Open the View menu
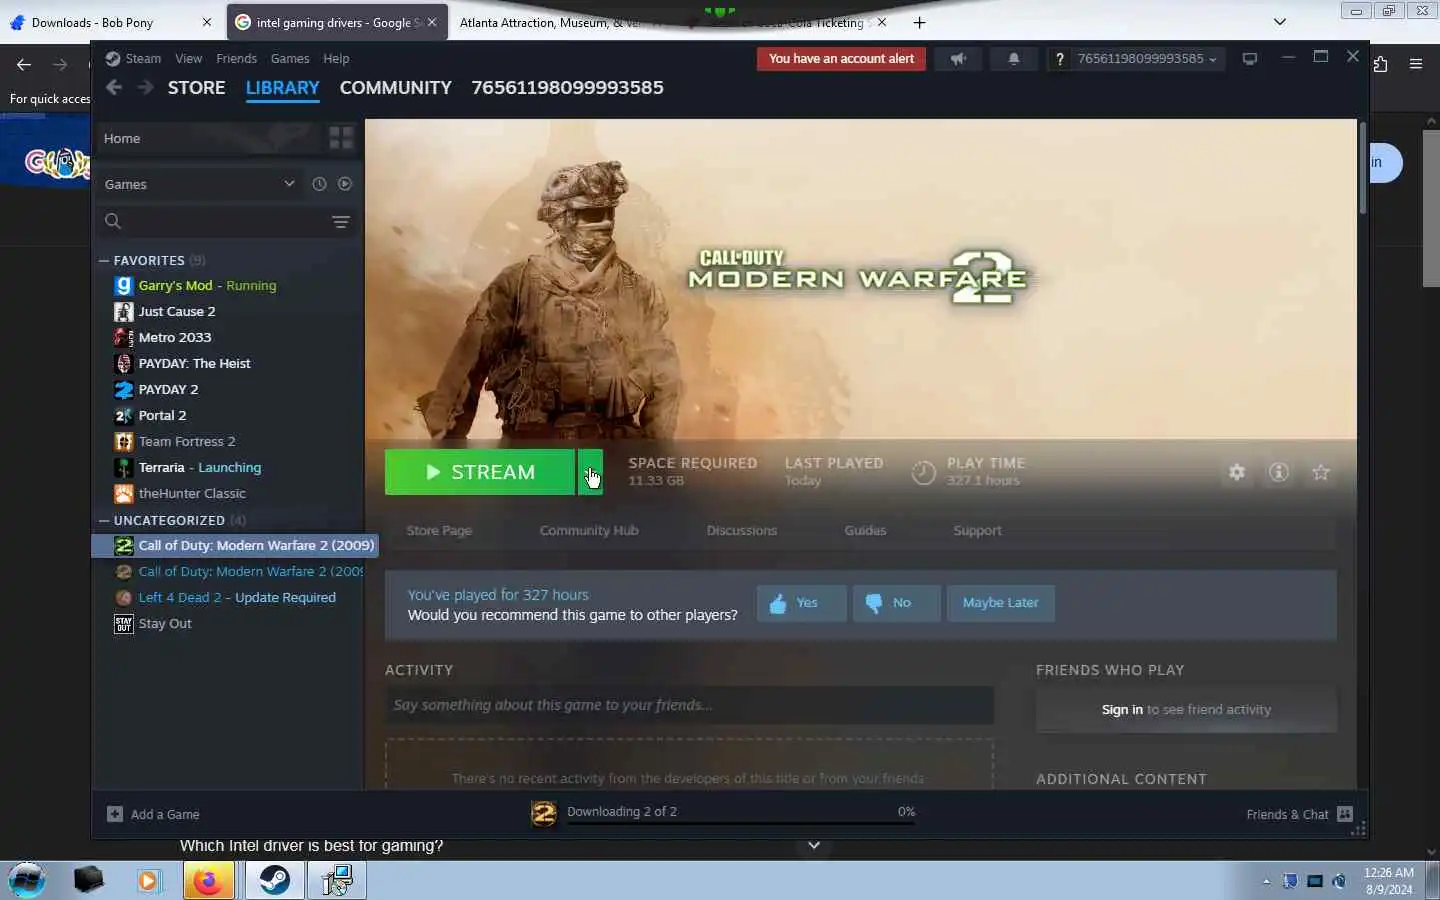The image size is (1440, 900). click(x=188, y=59)
